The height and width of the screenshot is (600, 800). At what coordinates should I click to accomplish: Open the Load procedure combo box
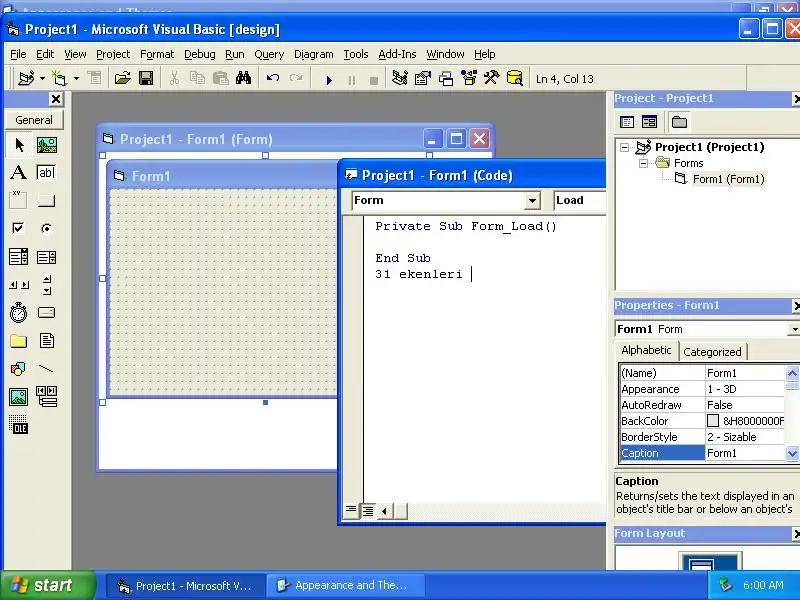tap(580, 201)
